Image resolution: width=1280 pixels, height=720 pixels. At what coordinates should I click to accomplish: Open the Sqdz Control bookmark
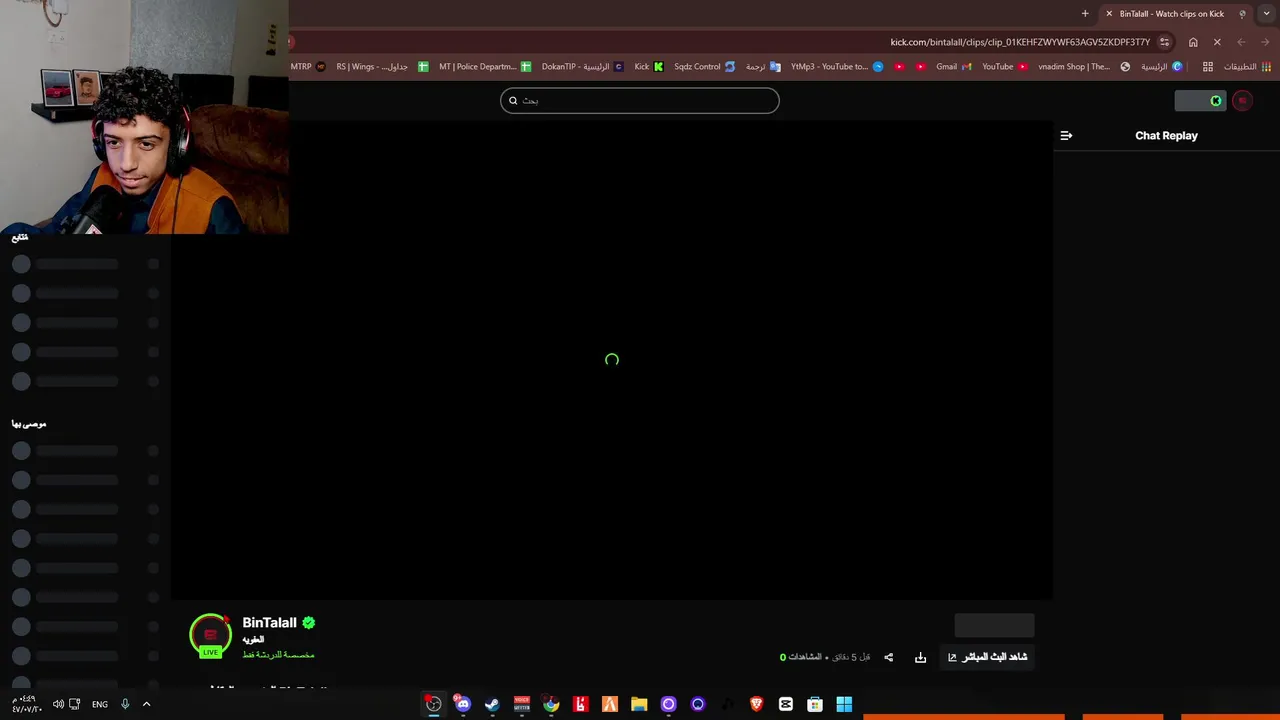coord(704,67)
